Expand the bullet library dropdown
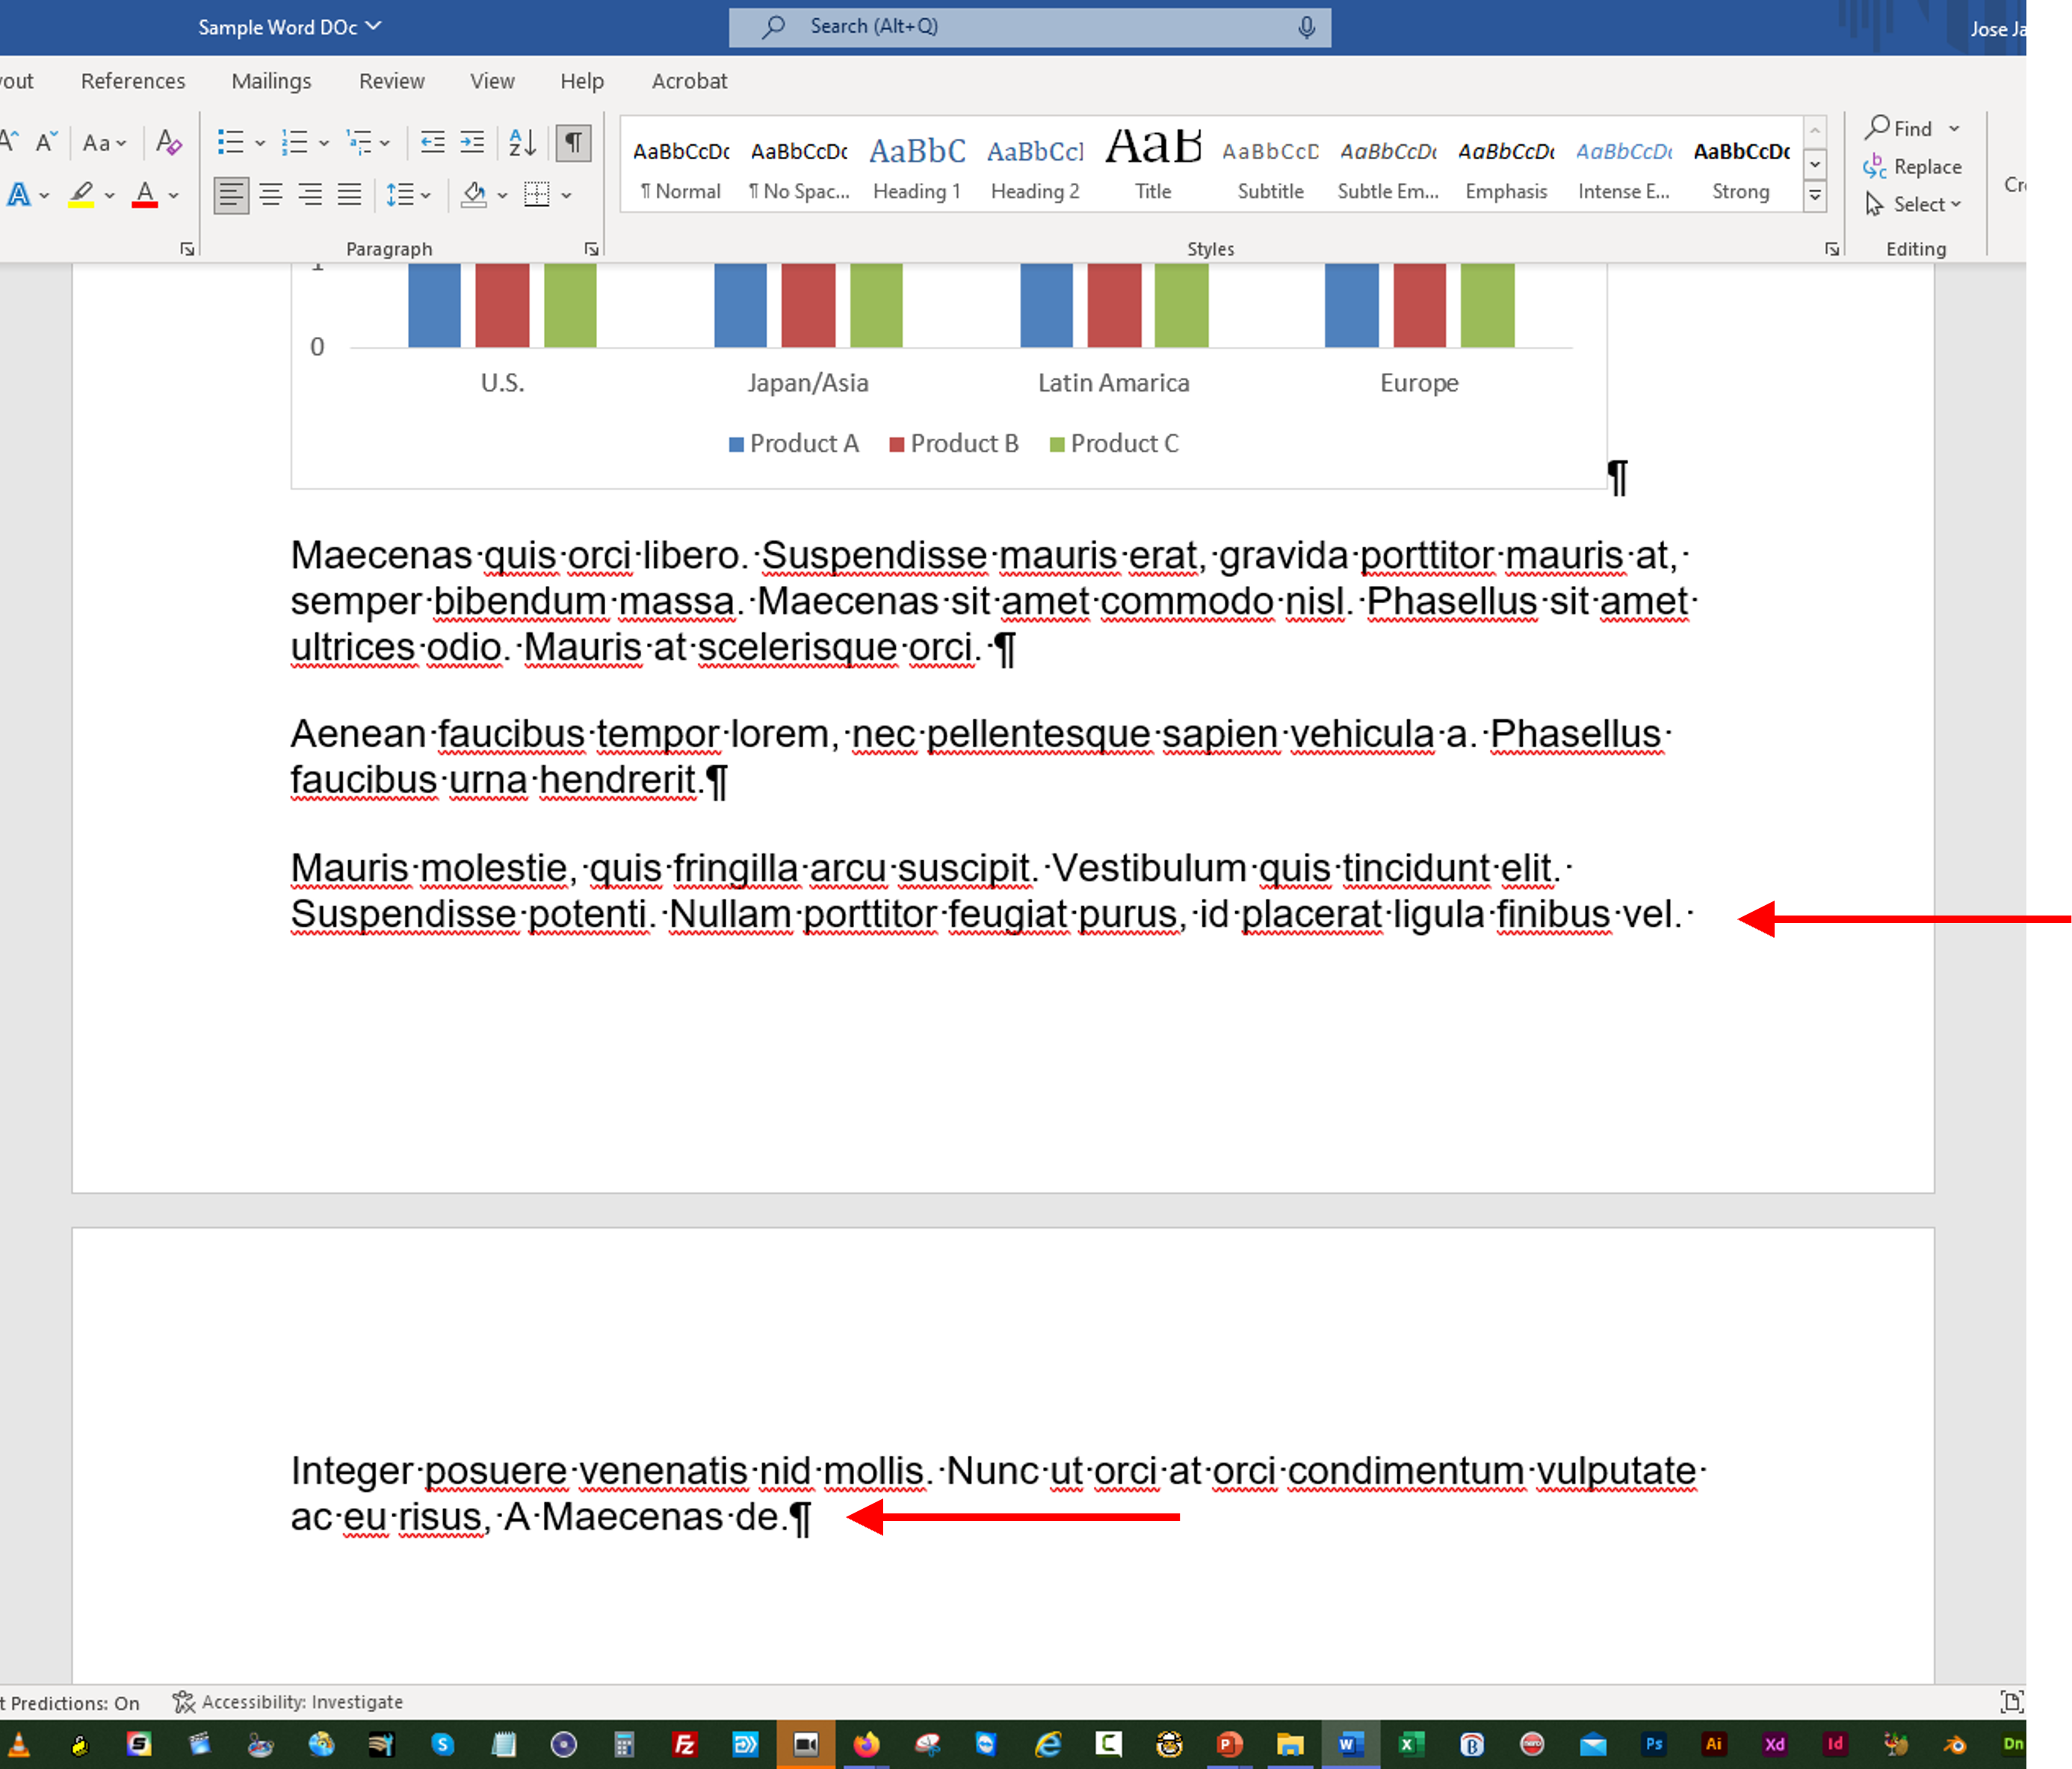The height and width of the screenshot is (1769, 2072). 260,144
